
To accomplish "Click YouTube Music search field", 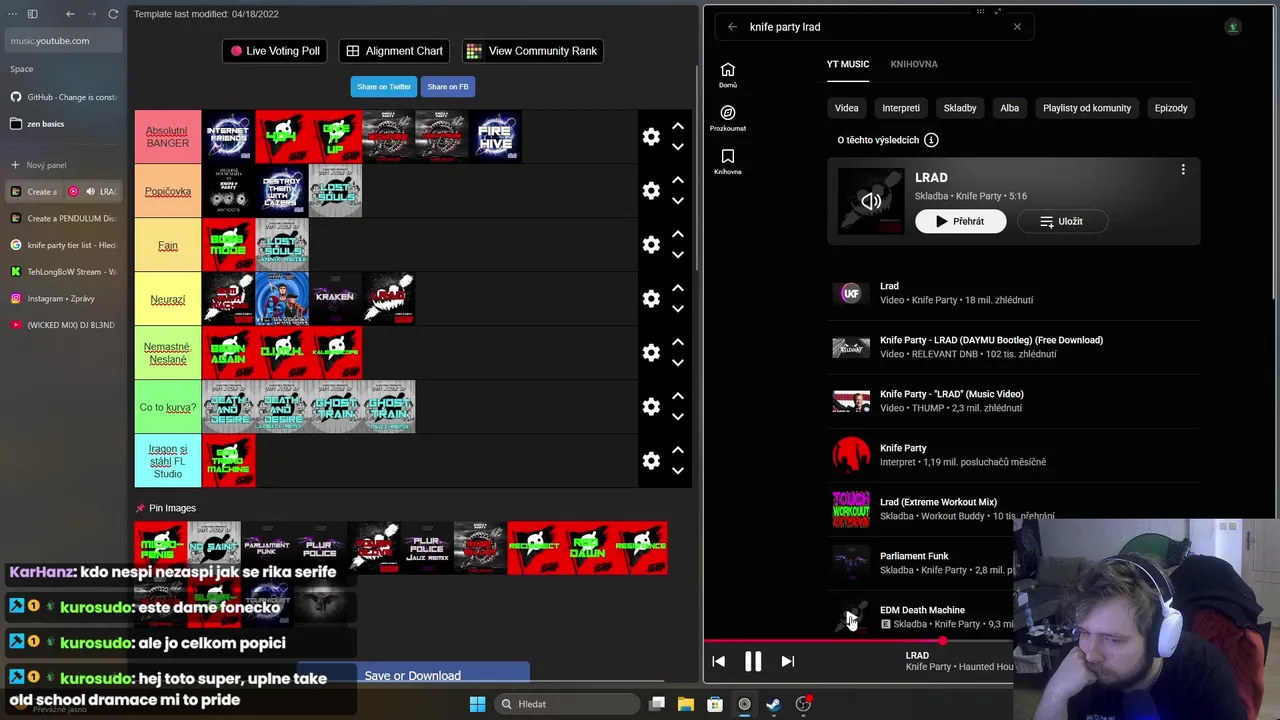I will click(875, 27).
